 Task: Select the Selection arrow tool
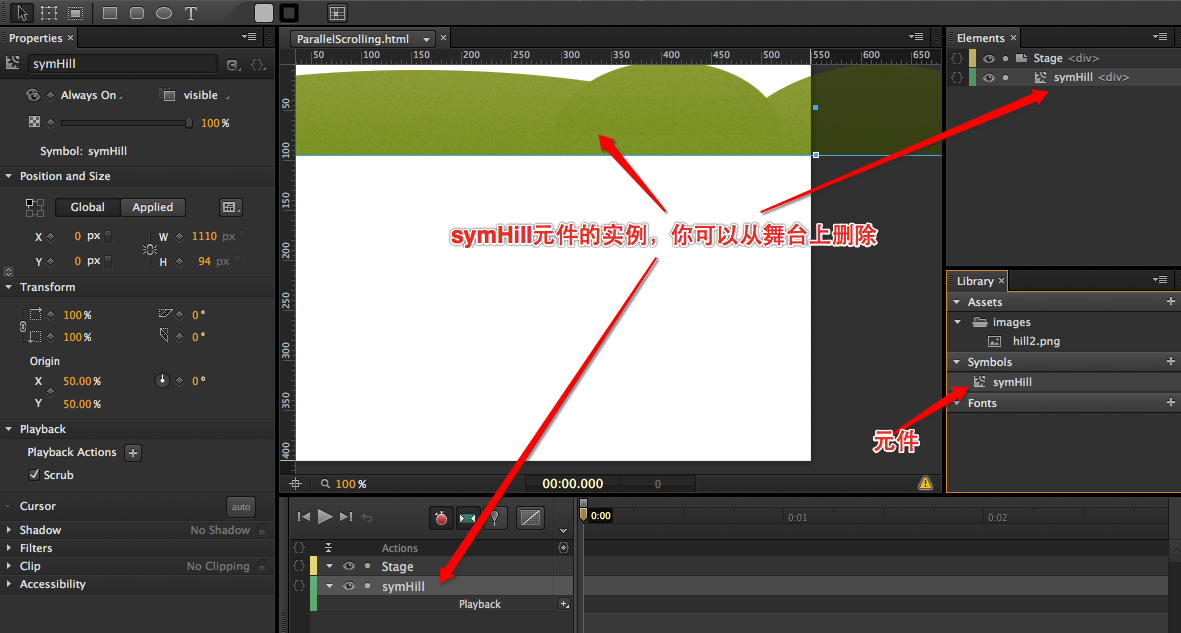coord(22,13)
